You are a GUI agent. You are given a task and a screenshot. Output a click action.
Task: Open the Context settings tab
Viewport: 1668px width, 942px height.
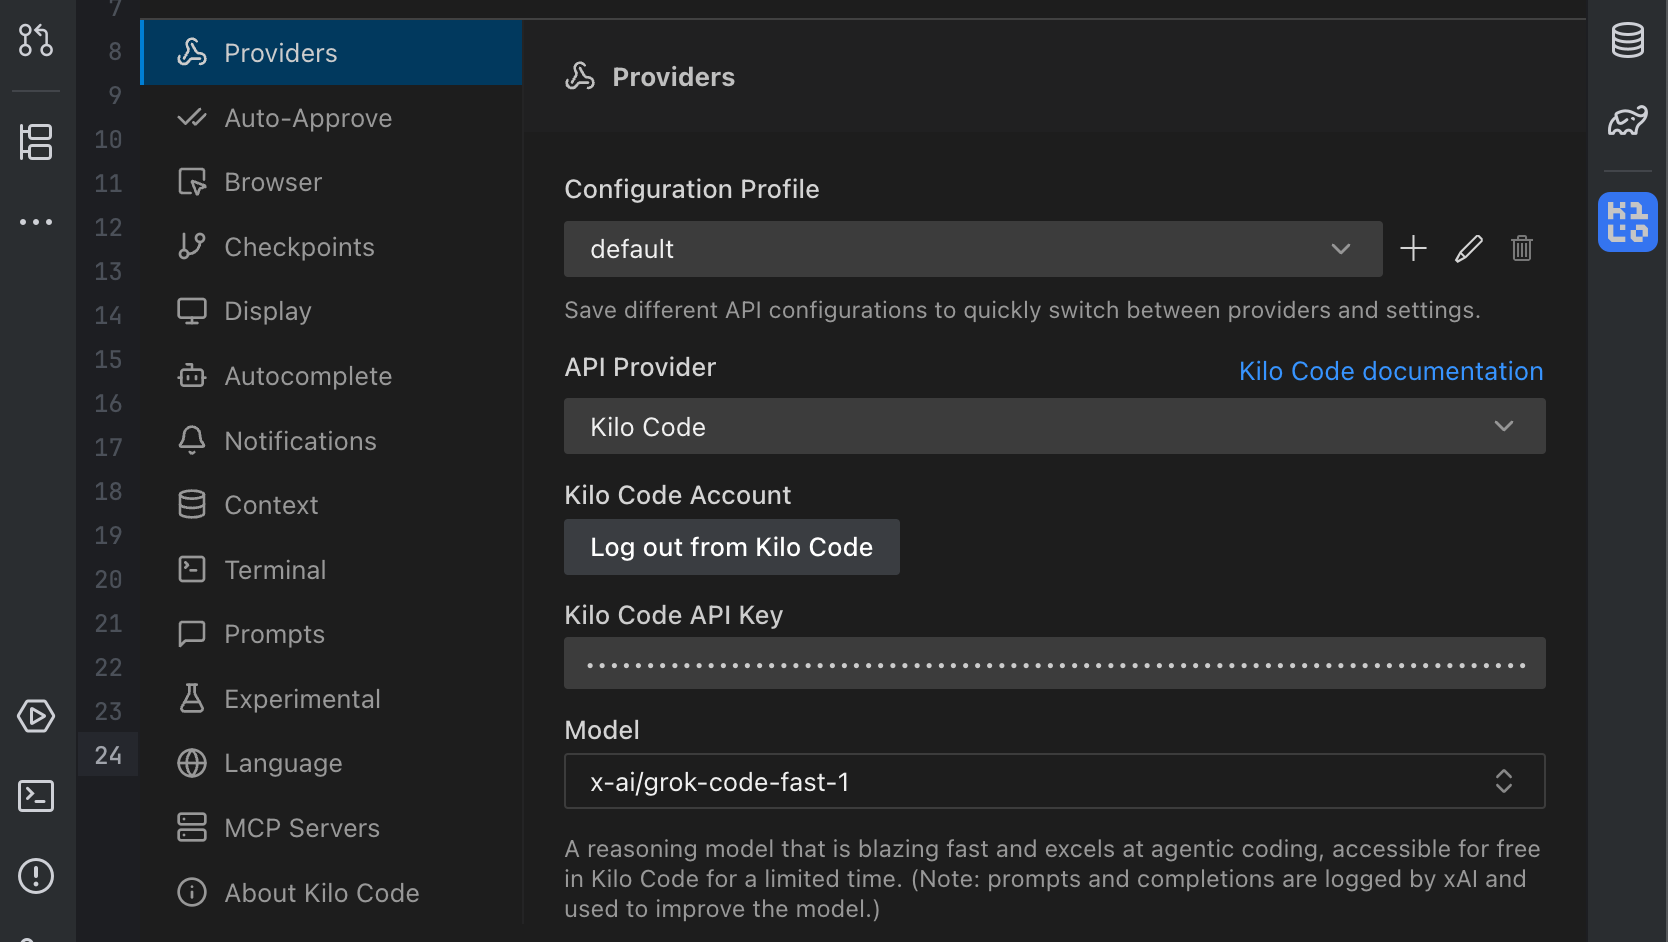[x=332, y=505]
